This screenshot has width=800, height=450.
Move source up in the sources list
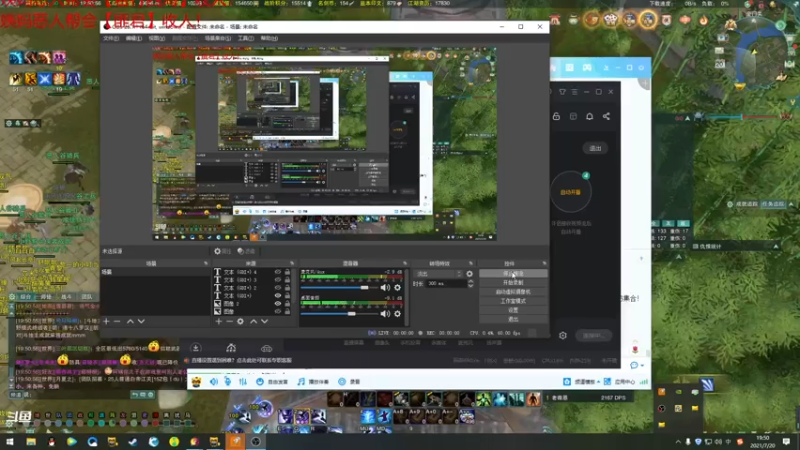coord(254,321)
